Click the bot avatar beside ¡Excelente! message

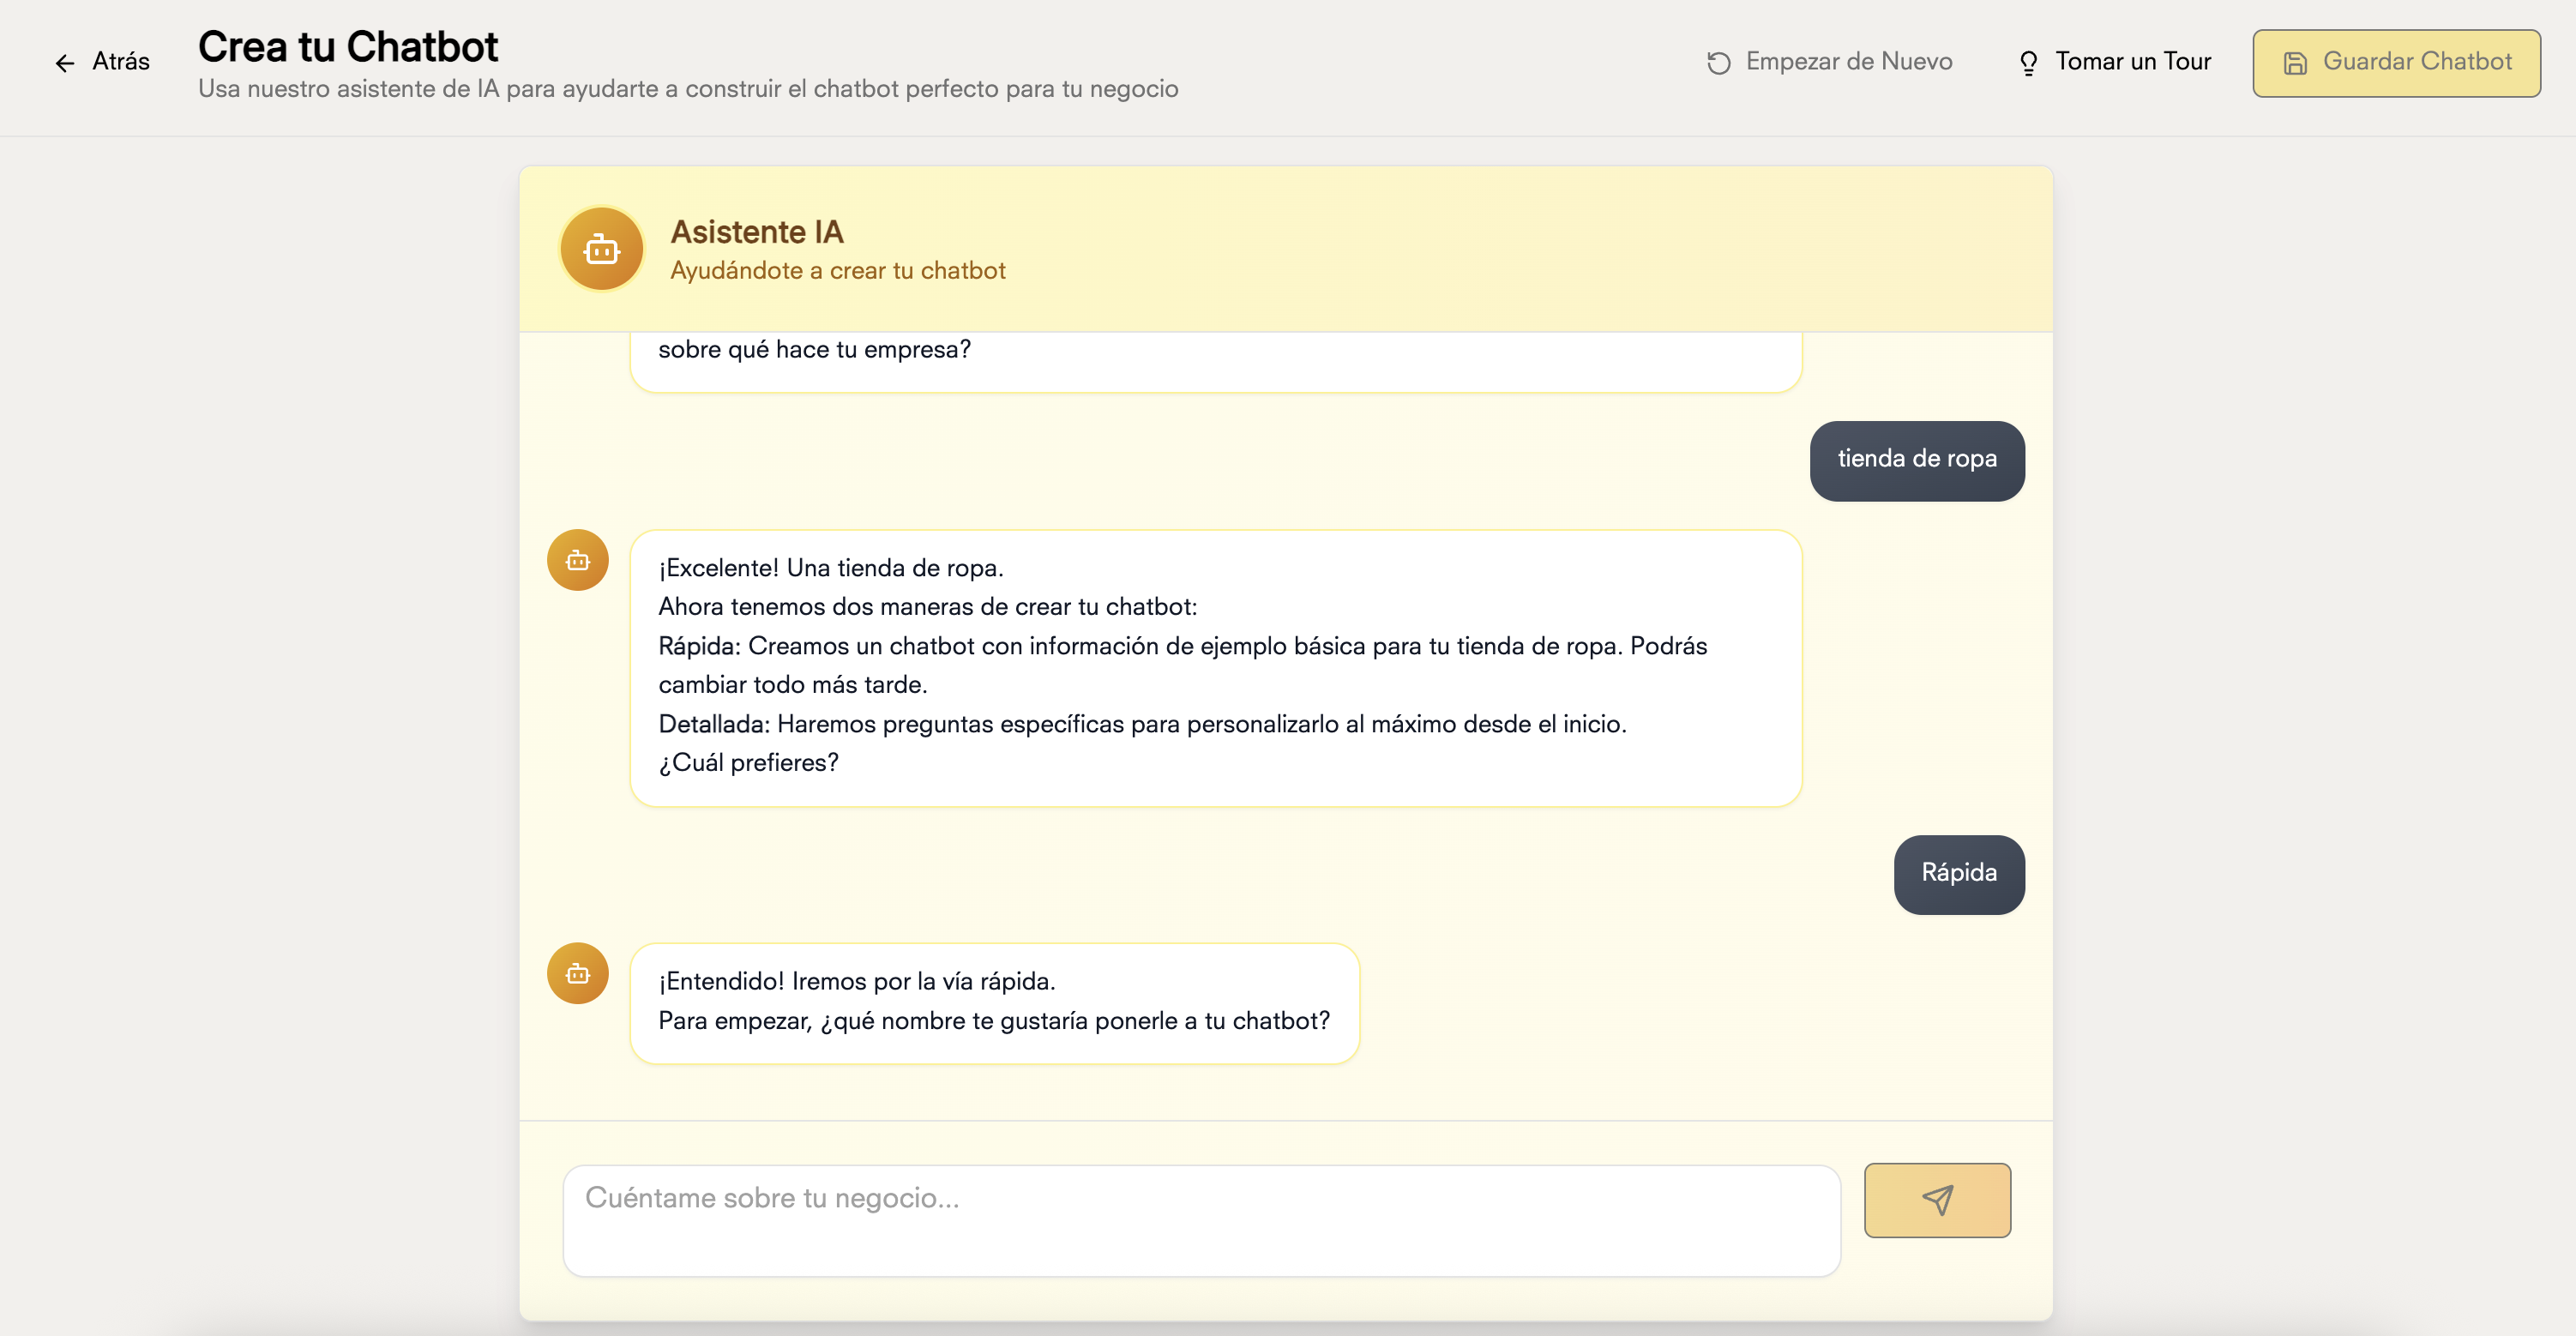point(577,560)
